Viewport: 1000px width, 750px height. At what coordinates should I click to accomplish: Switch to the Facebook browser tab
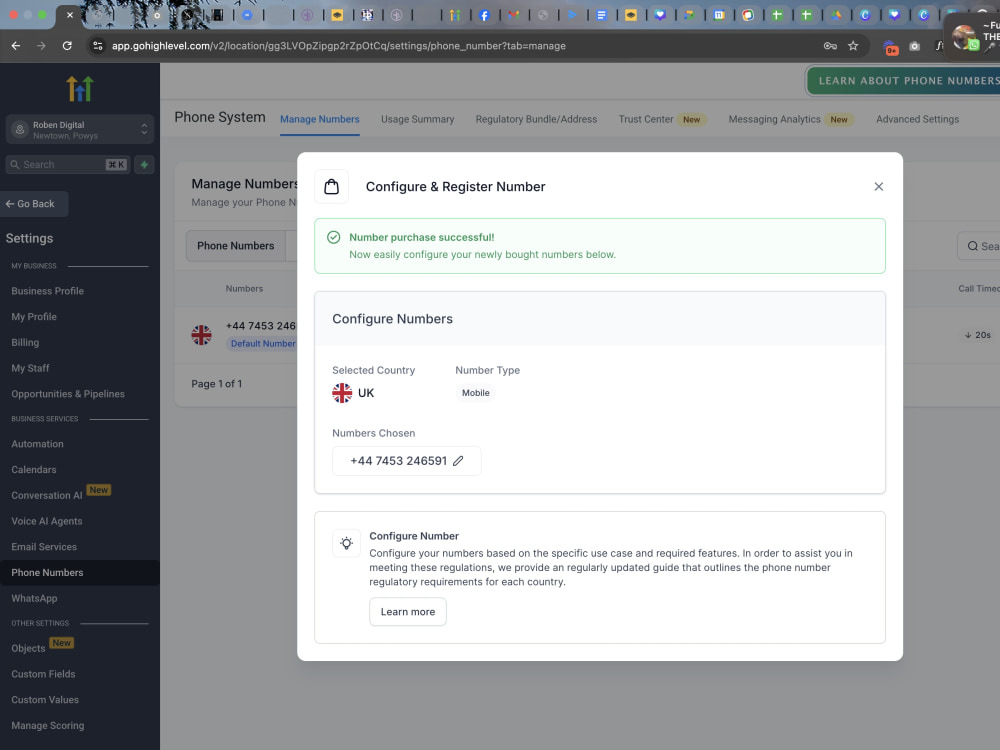click(484, 15)
